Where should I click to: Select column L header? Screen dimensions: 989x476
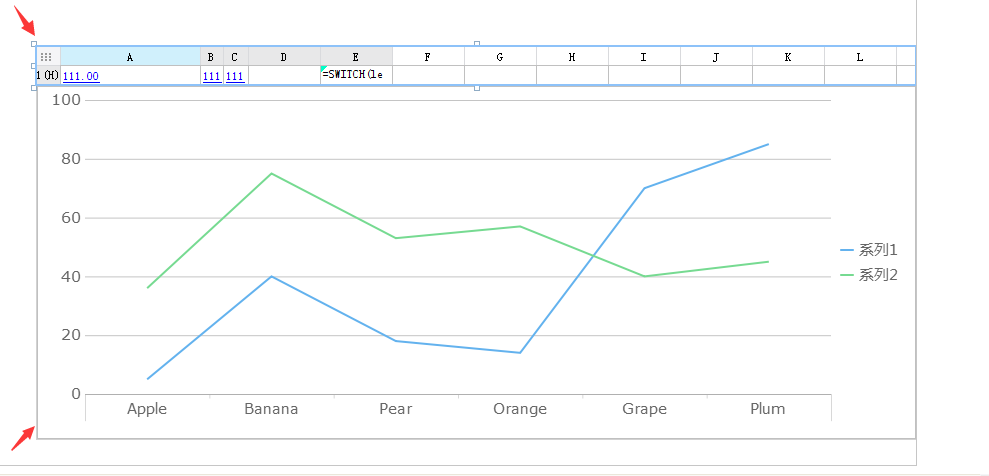860,57
